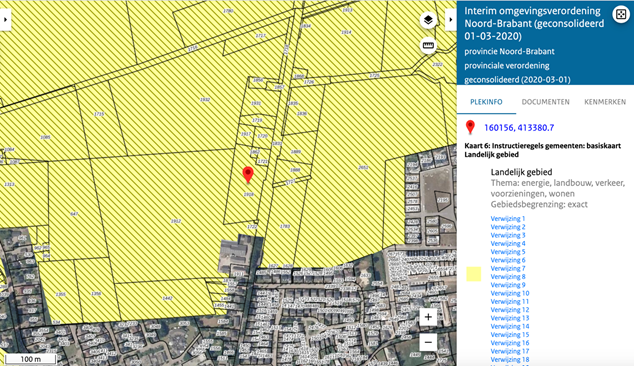Image resolution: width=634 pixels, height=366 pixels.
Task: Open the Verwijzing 3 link
Action: click(x=508, y=235)
